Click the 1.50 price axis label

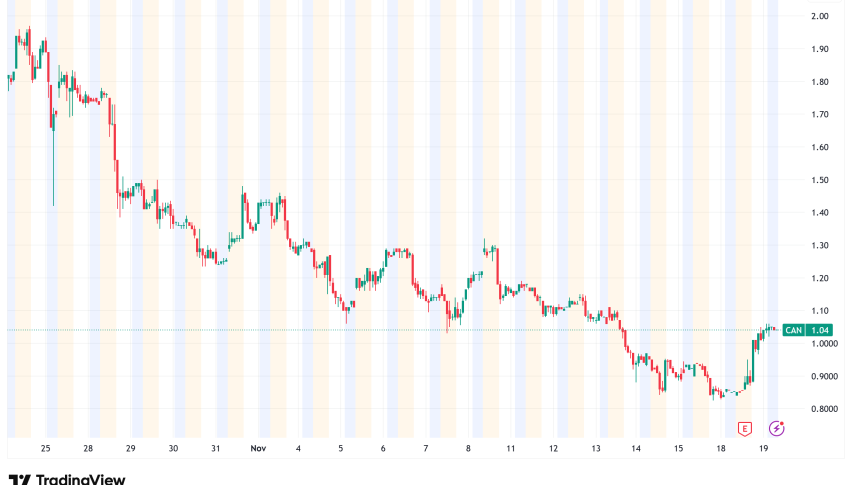click(x=820, y=180)
